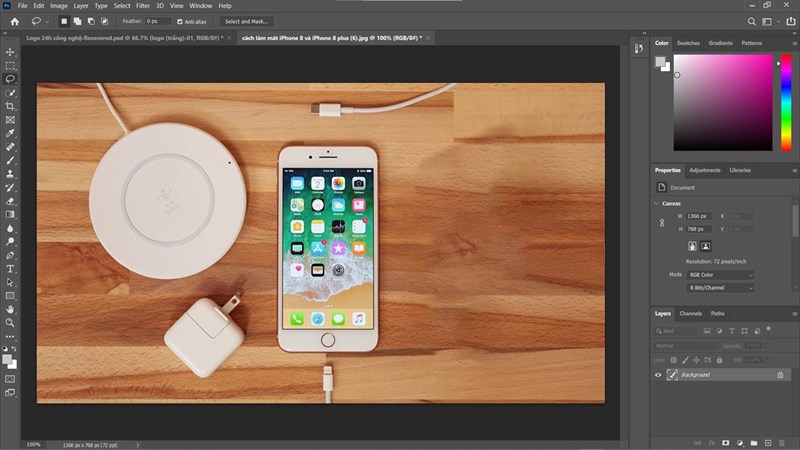Enable Subtract from selection mode
This screenshot has height=450, width=800.
coord(91,21)
